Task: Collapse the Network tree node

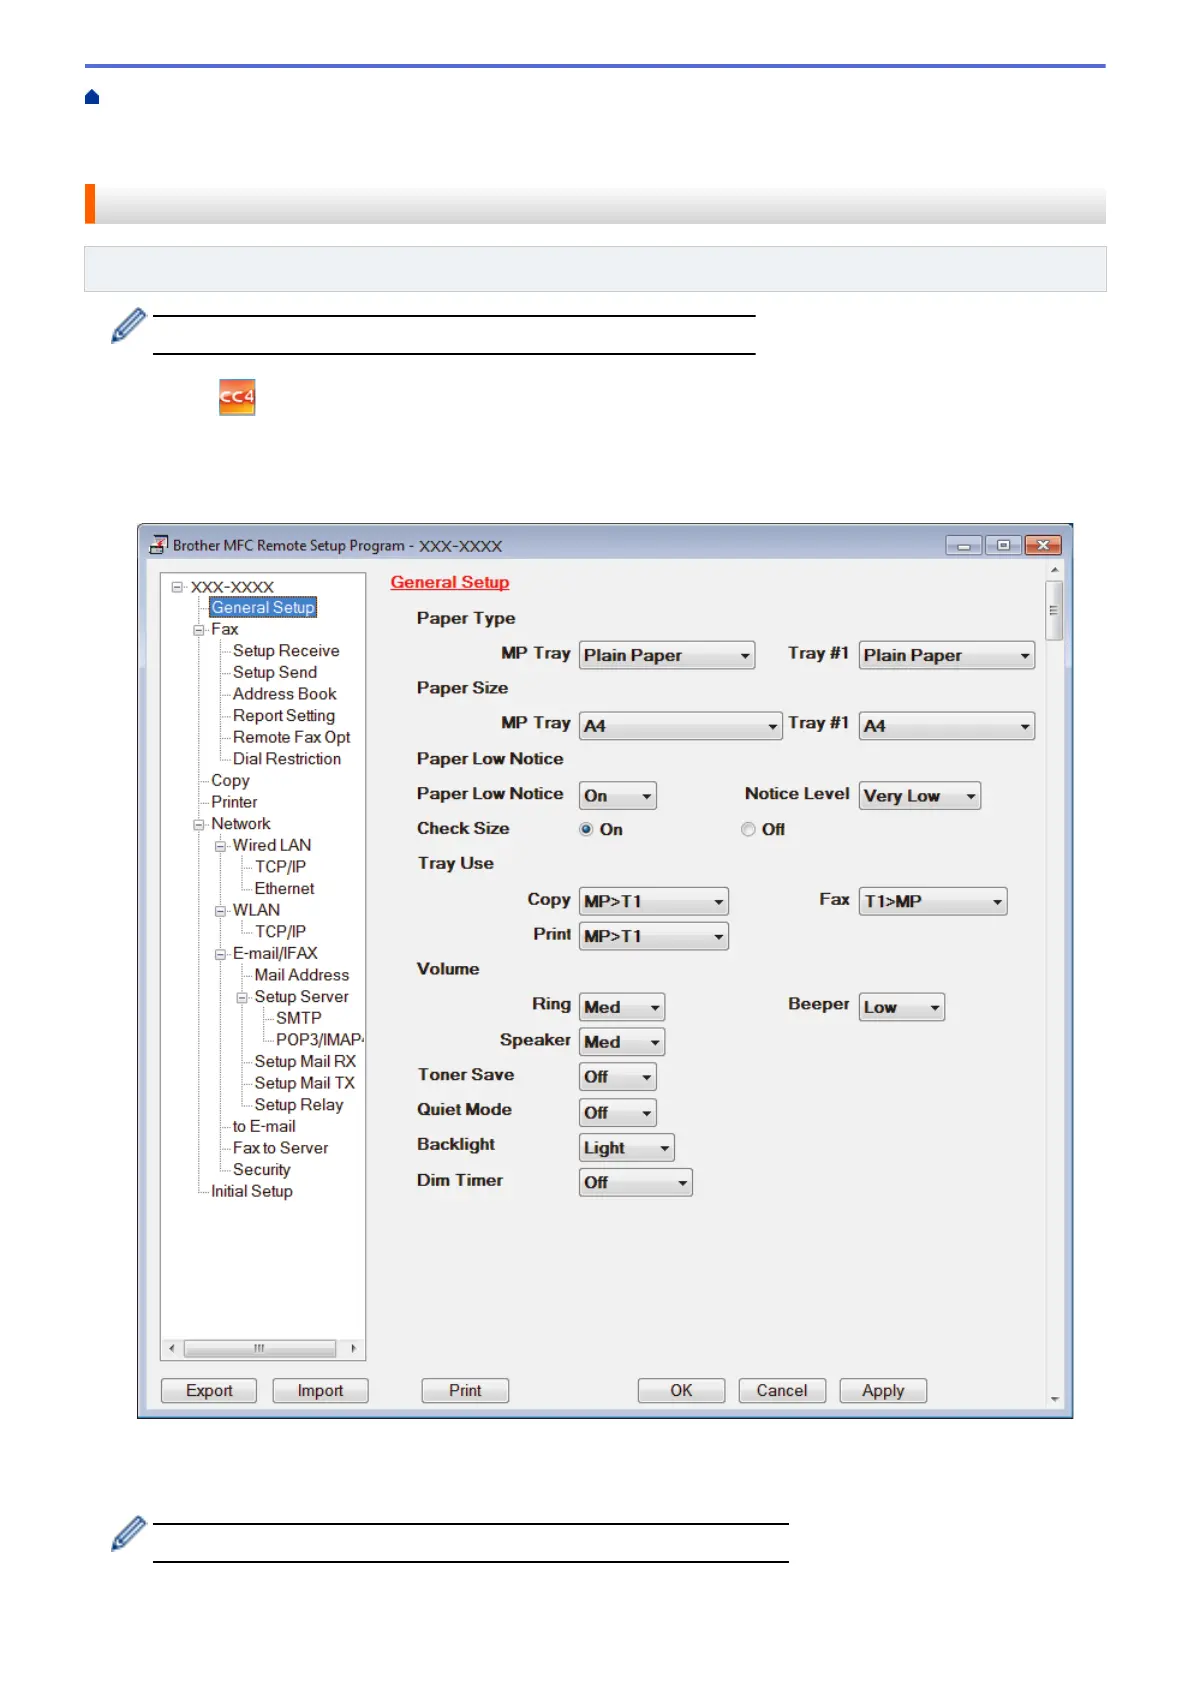Action: [x=199, y=825]
